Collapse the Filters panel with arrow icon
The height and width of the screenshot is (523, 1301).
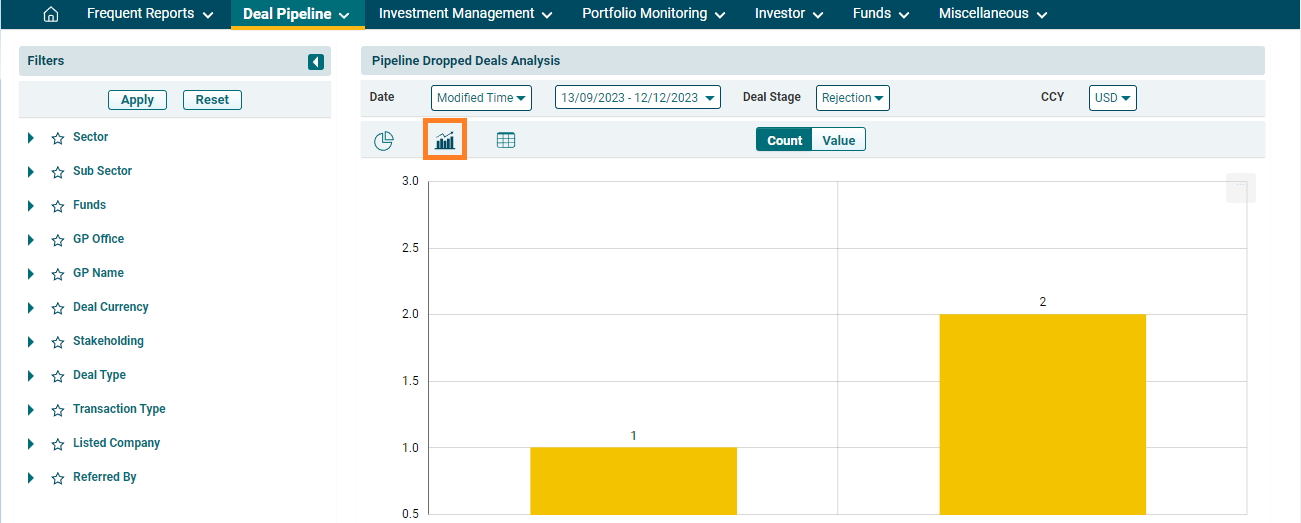(316, 62)
